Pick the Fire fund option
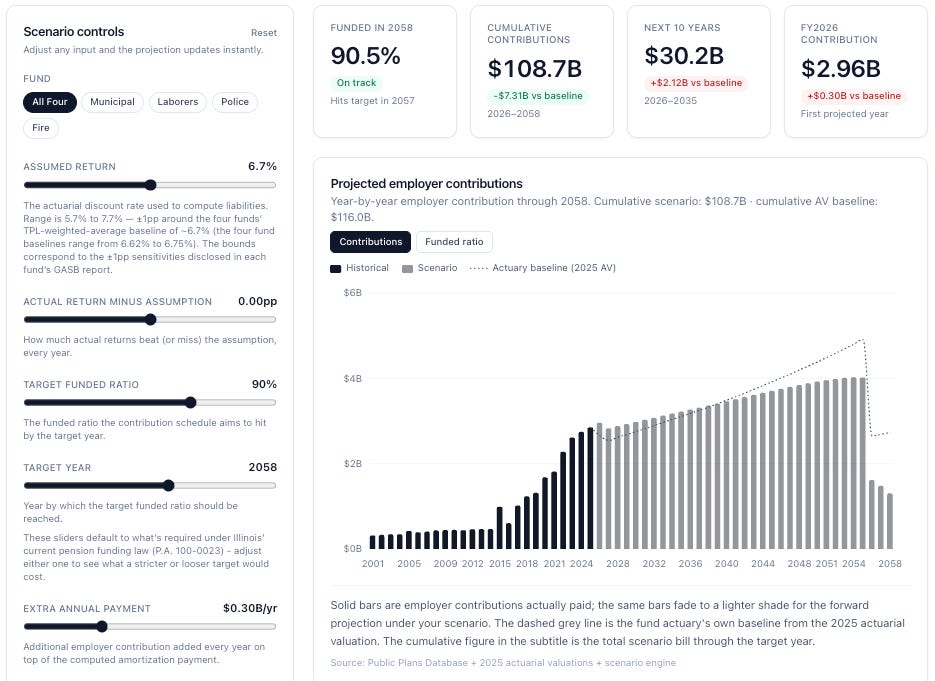Viewport: 935px width, 681px height. coord(41,128)
